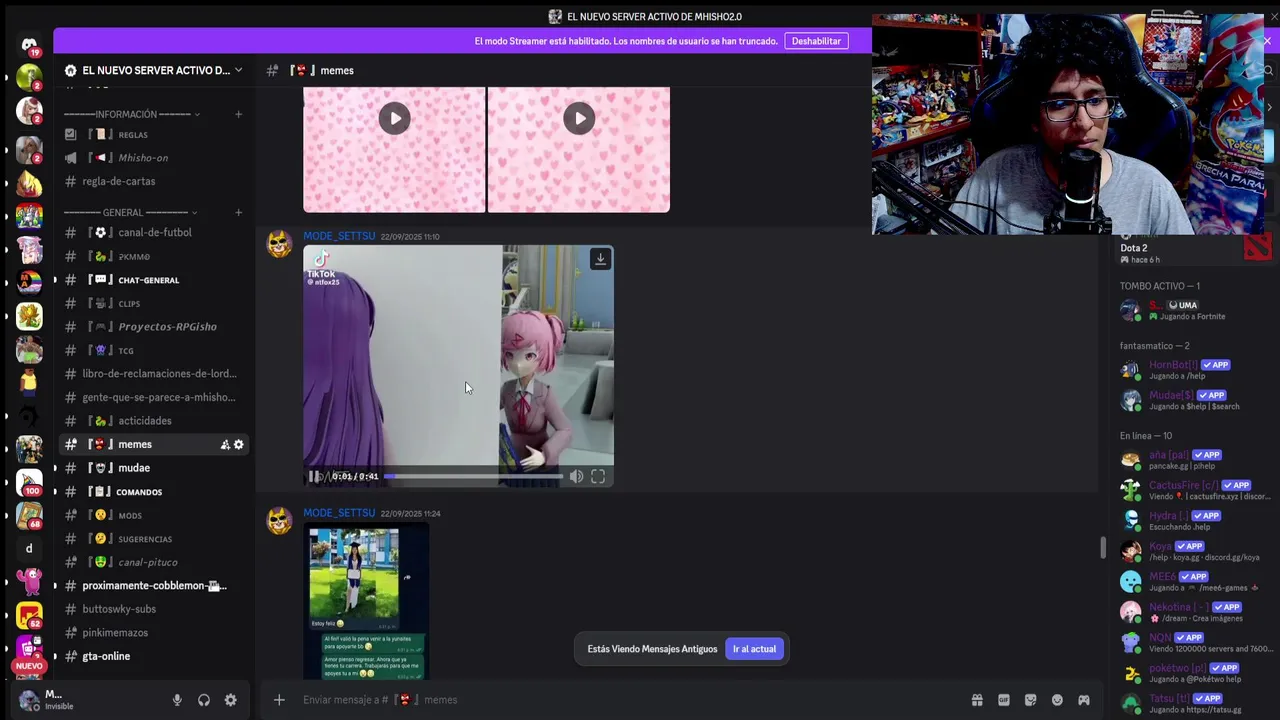1280x720 pixels.
Task: Toggle deafen headphones in user panel
Action: pos(204,700)
